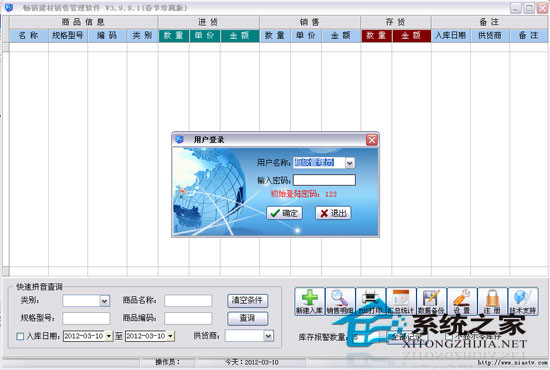Open the 供货商 dropdown list
550x370 pixels.
[268, 336]
